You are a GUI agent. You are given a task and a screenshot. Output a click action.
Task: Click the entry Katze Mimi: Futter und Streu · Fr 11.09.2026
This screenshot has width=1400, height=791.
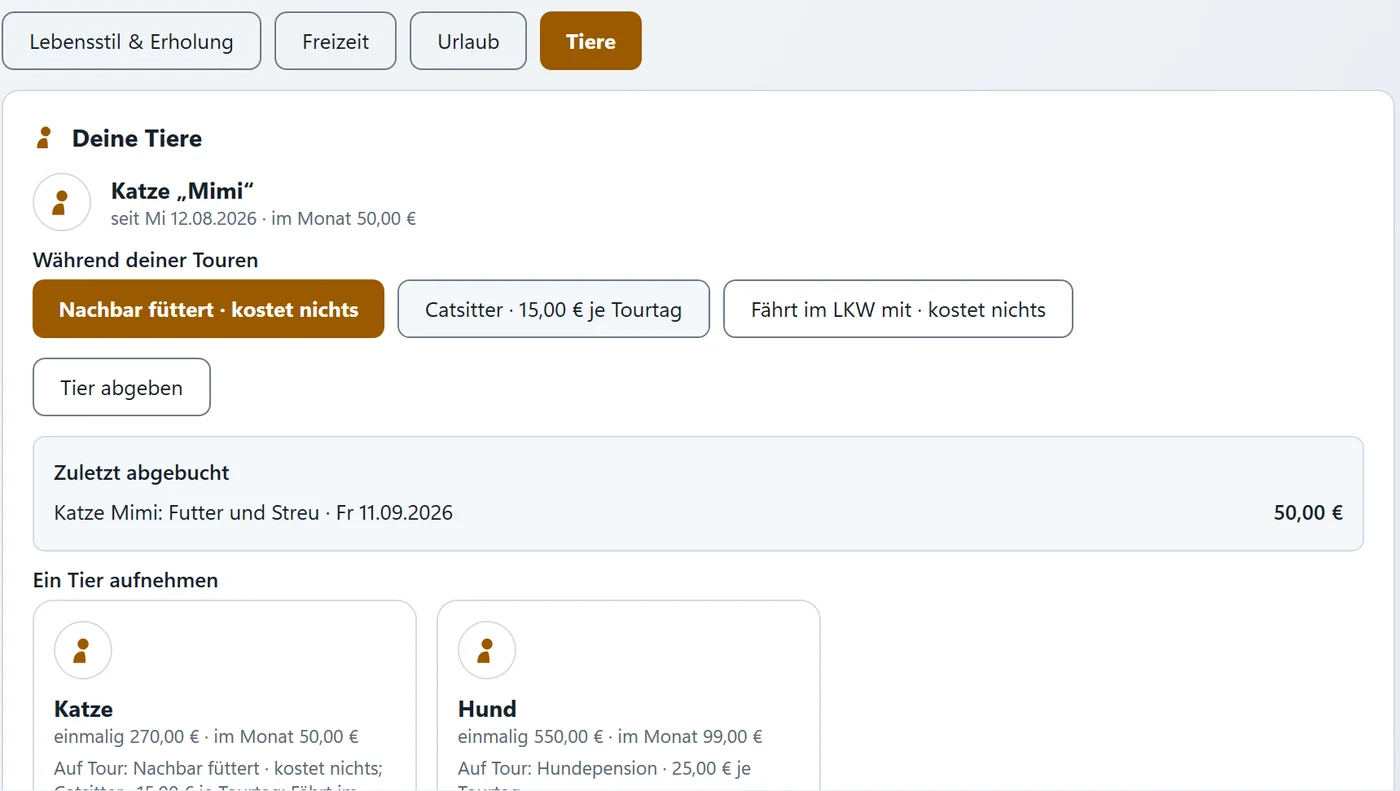(x=253, y=513)
